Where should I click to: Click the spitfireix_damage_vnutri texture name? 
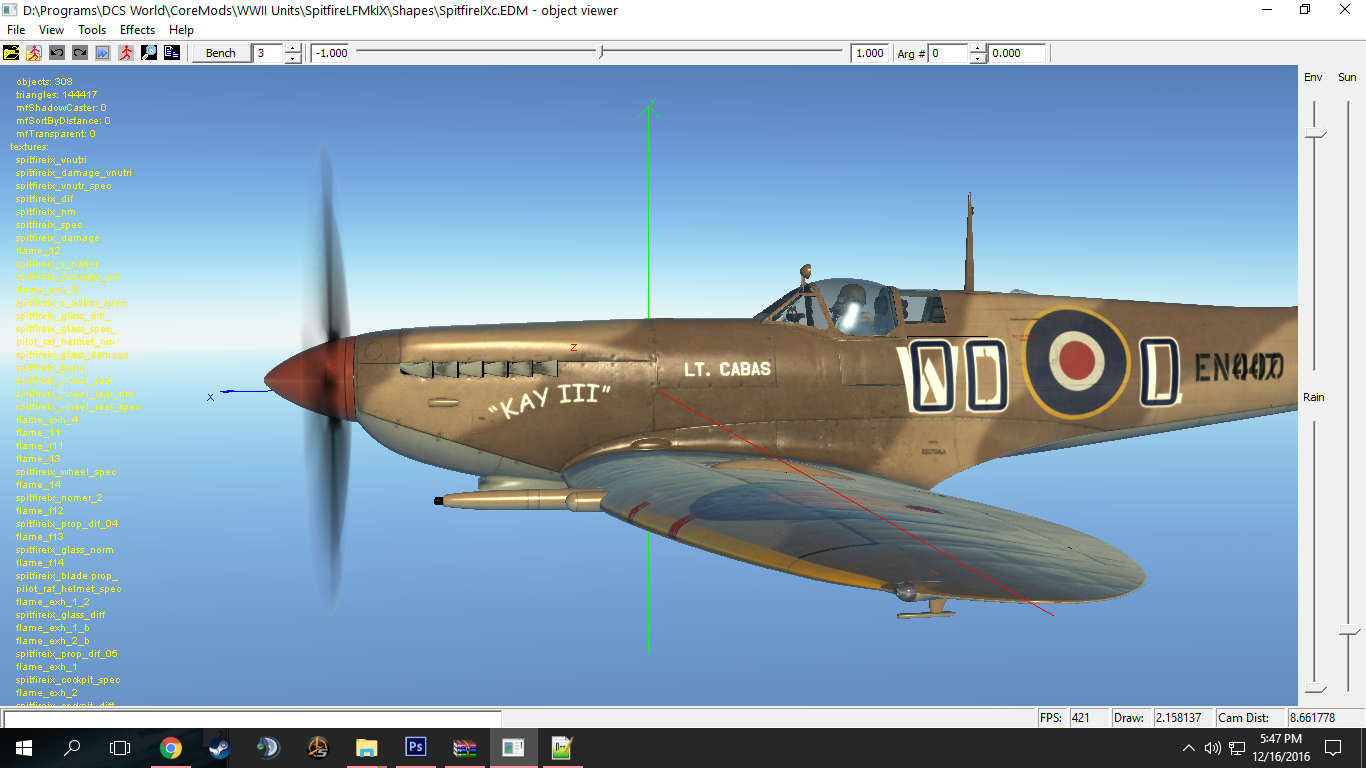point(73,173)
